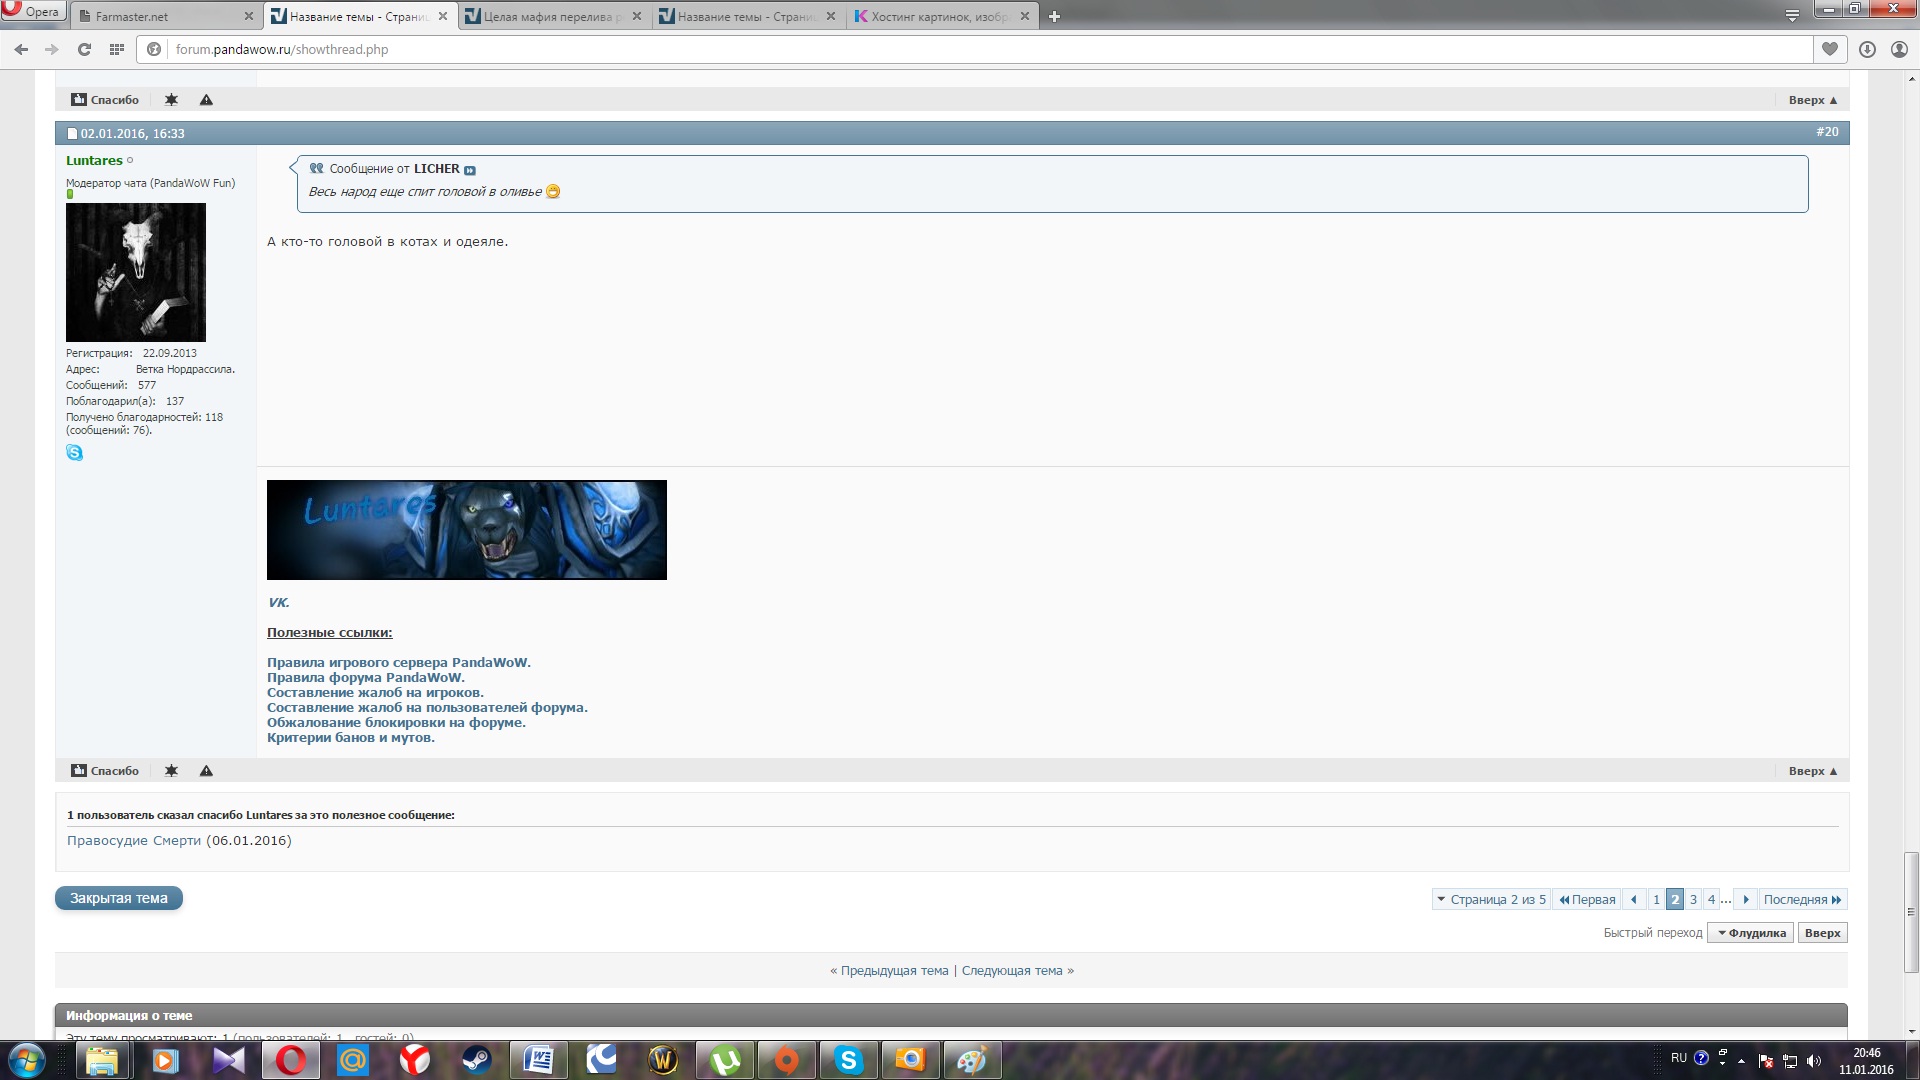
Task: Click the view original post icon beside LICHER
Action: [x=470, y=170]
